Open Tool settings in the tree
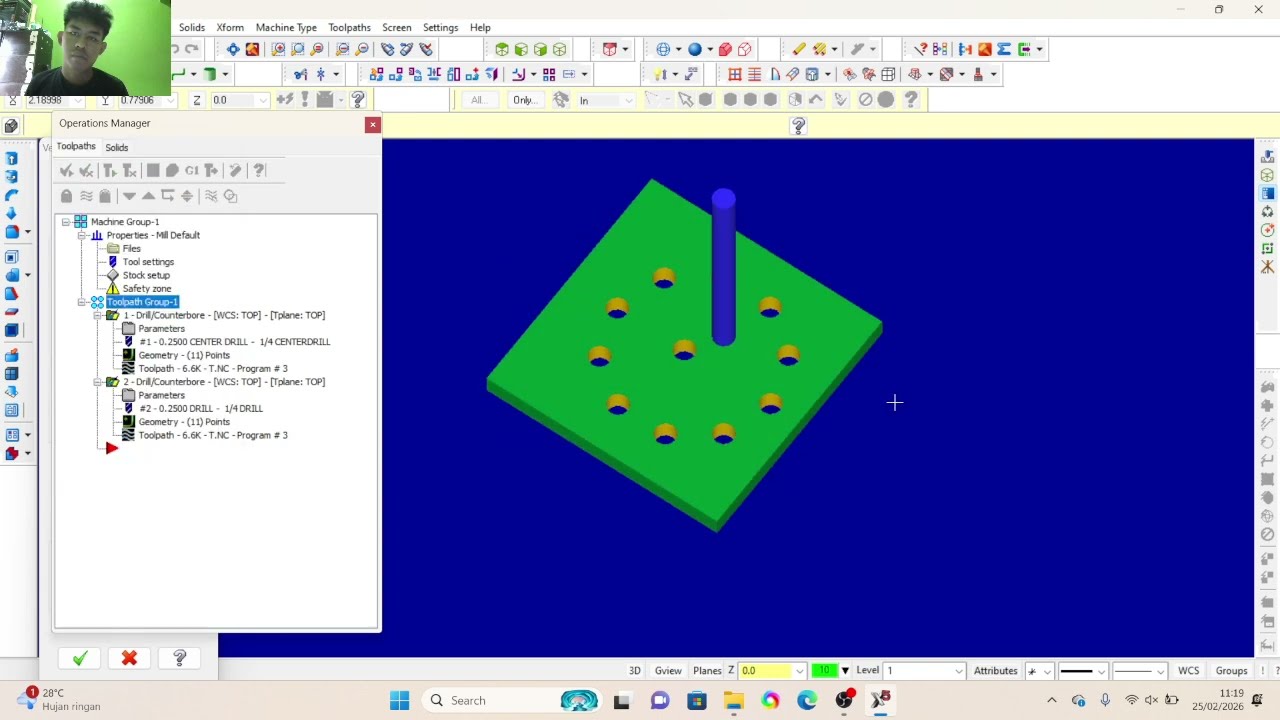This screenshot has height=720, width=1280. [148, 262]
